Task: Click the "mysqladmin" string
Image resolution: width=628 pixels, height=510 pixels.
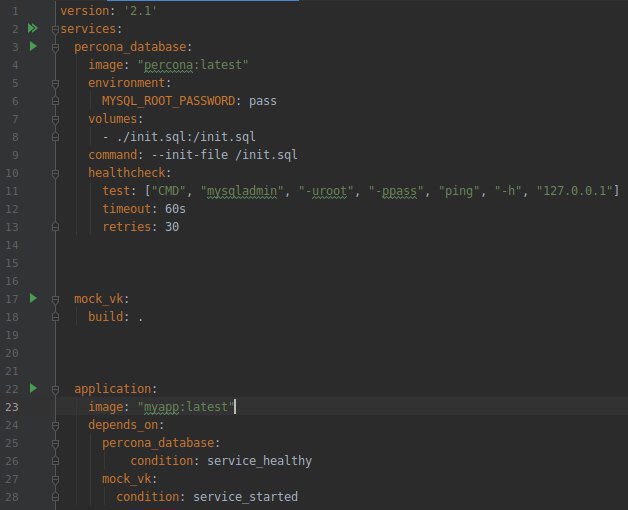Action: click(242, 191)
